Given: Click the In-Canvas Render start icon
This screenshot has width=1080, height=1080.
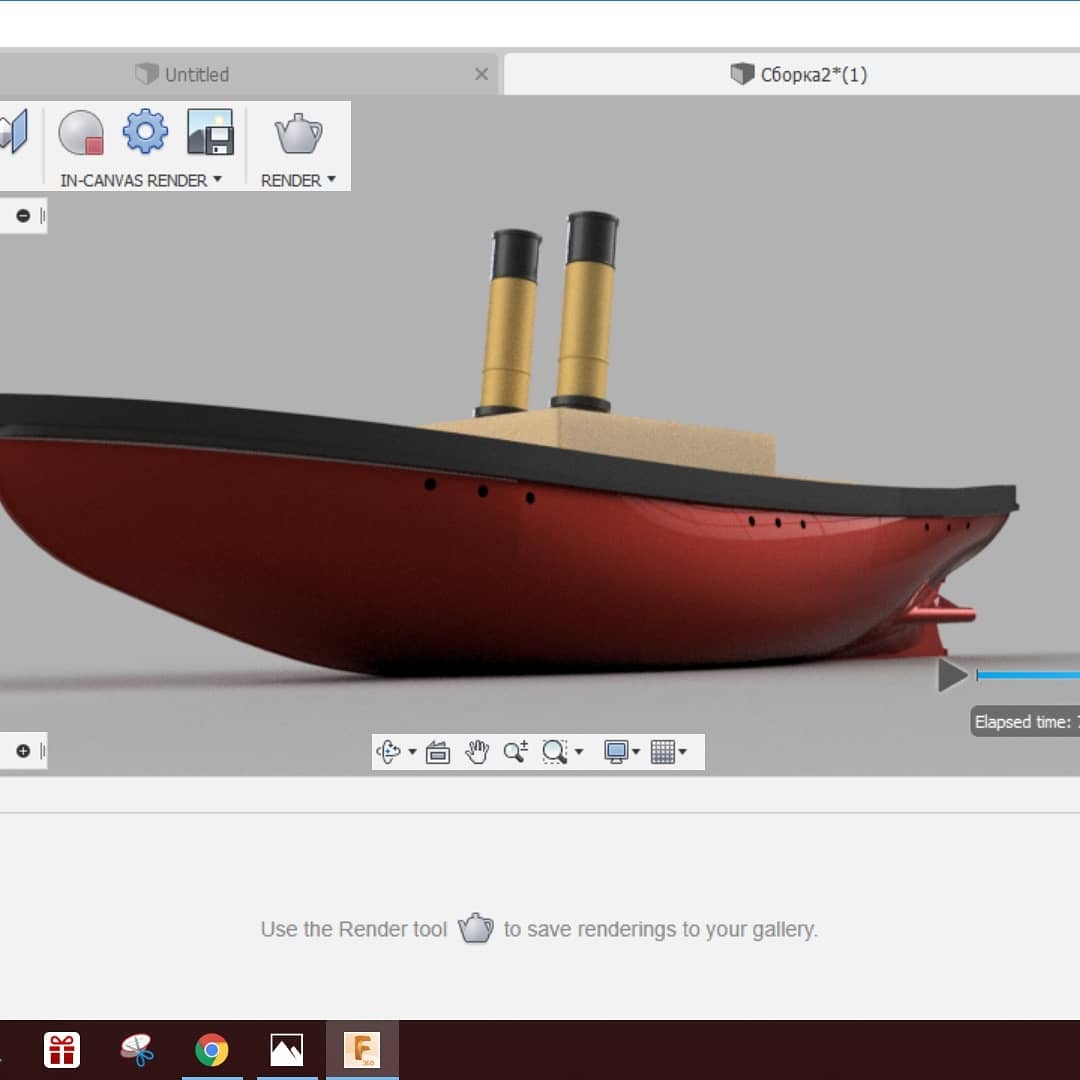Looking at the screenshot, I should (80, 133).
